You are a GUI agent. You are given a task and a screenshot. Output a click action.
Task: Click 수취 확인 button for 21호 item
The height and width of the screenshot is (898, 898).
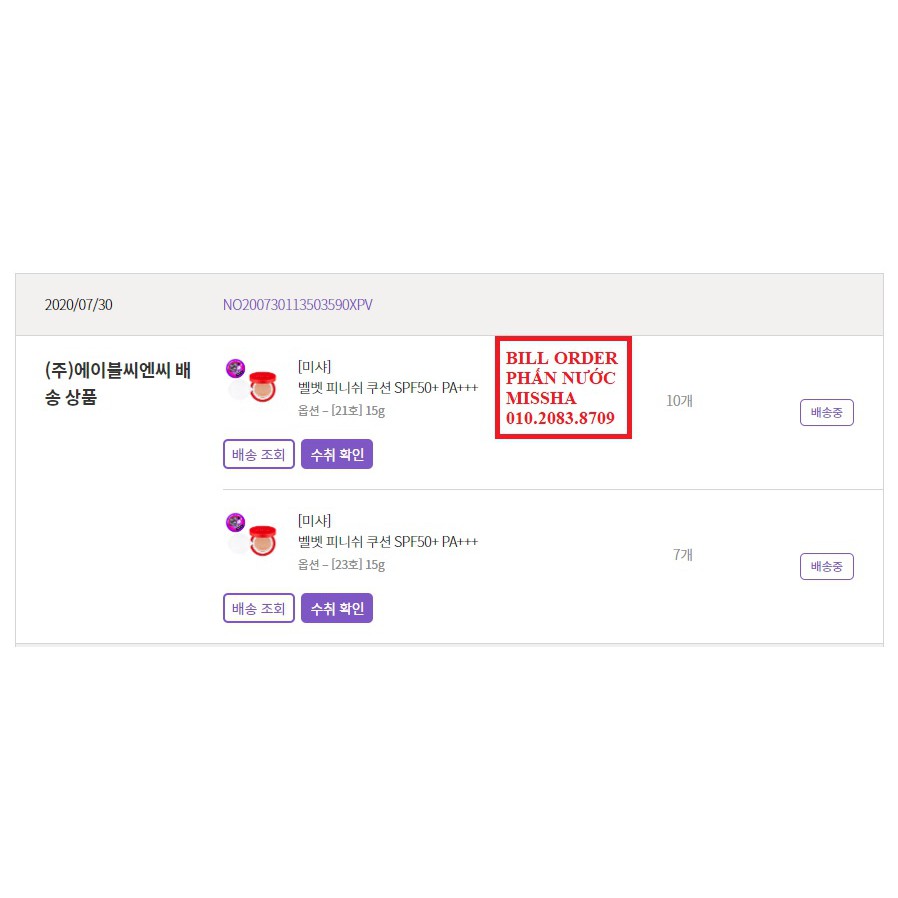pos(337,454)
